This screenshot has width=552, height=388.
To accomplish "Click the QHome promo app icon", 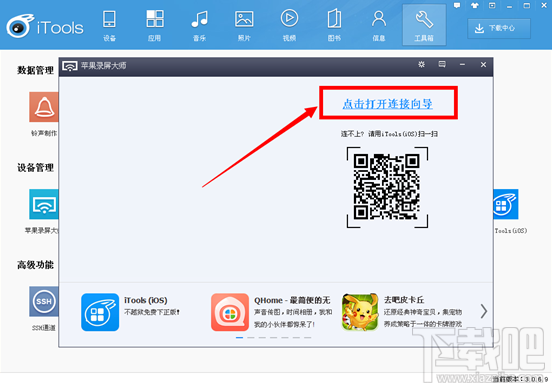I will point(230,312).
